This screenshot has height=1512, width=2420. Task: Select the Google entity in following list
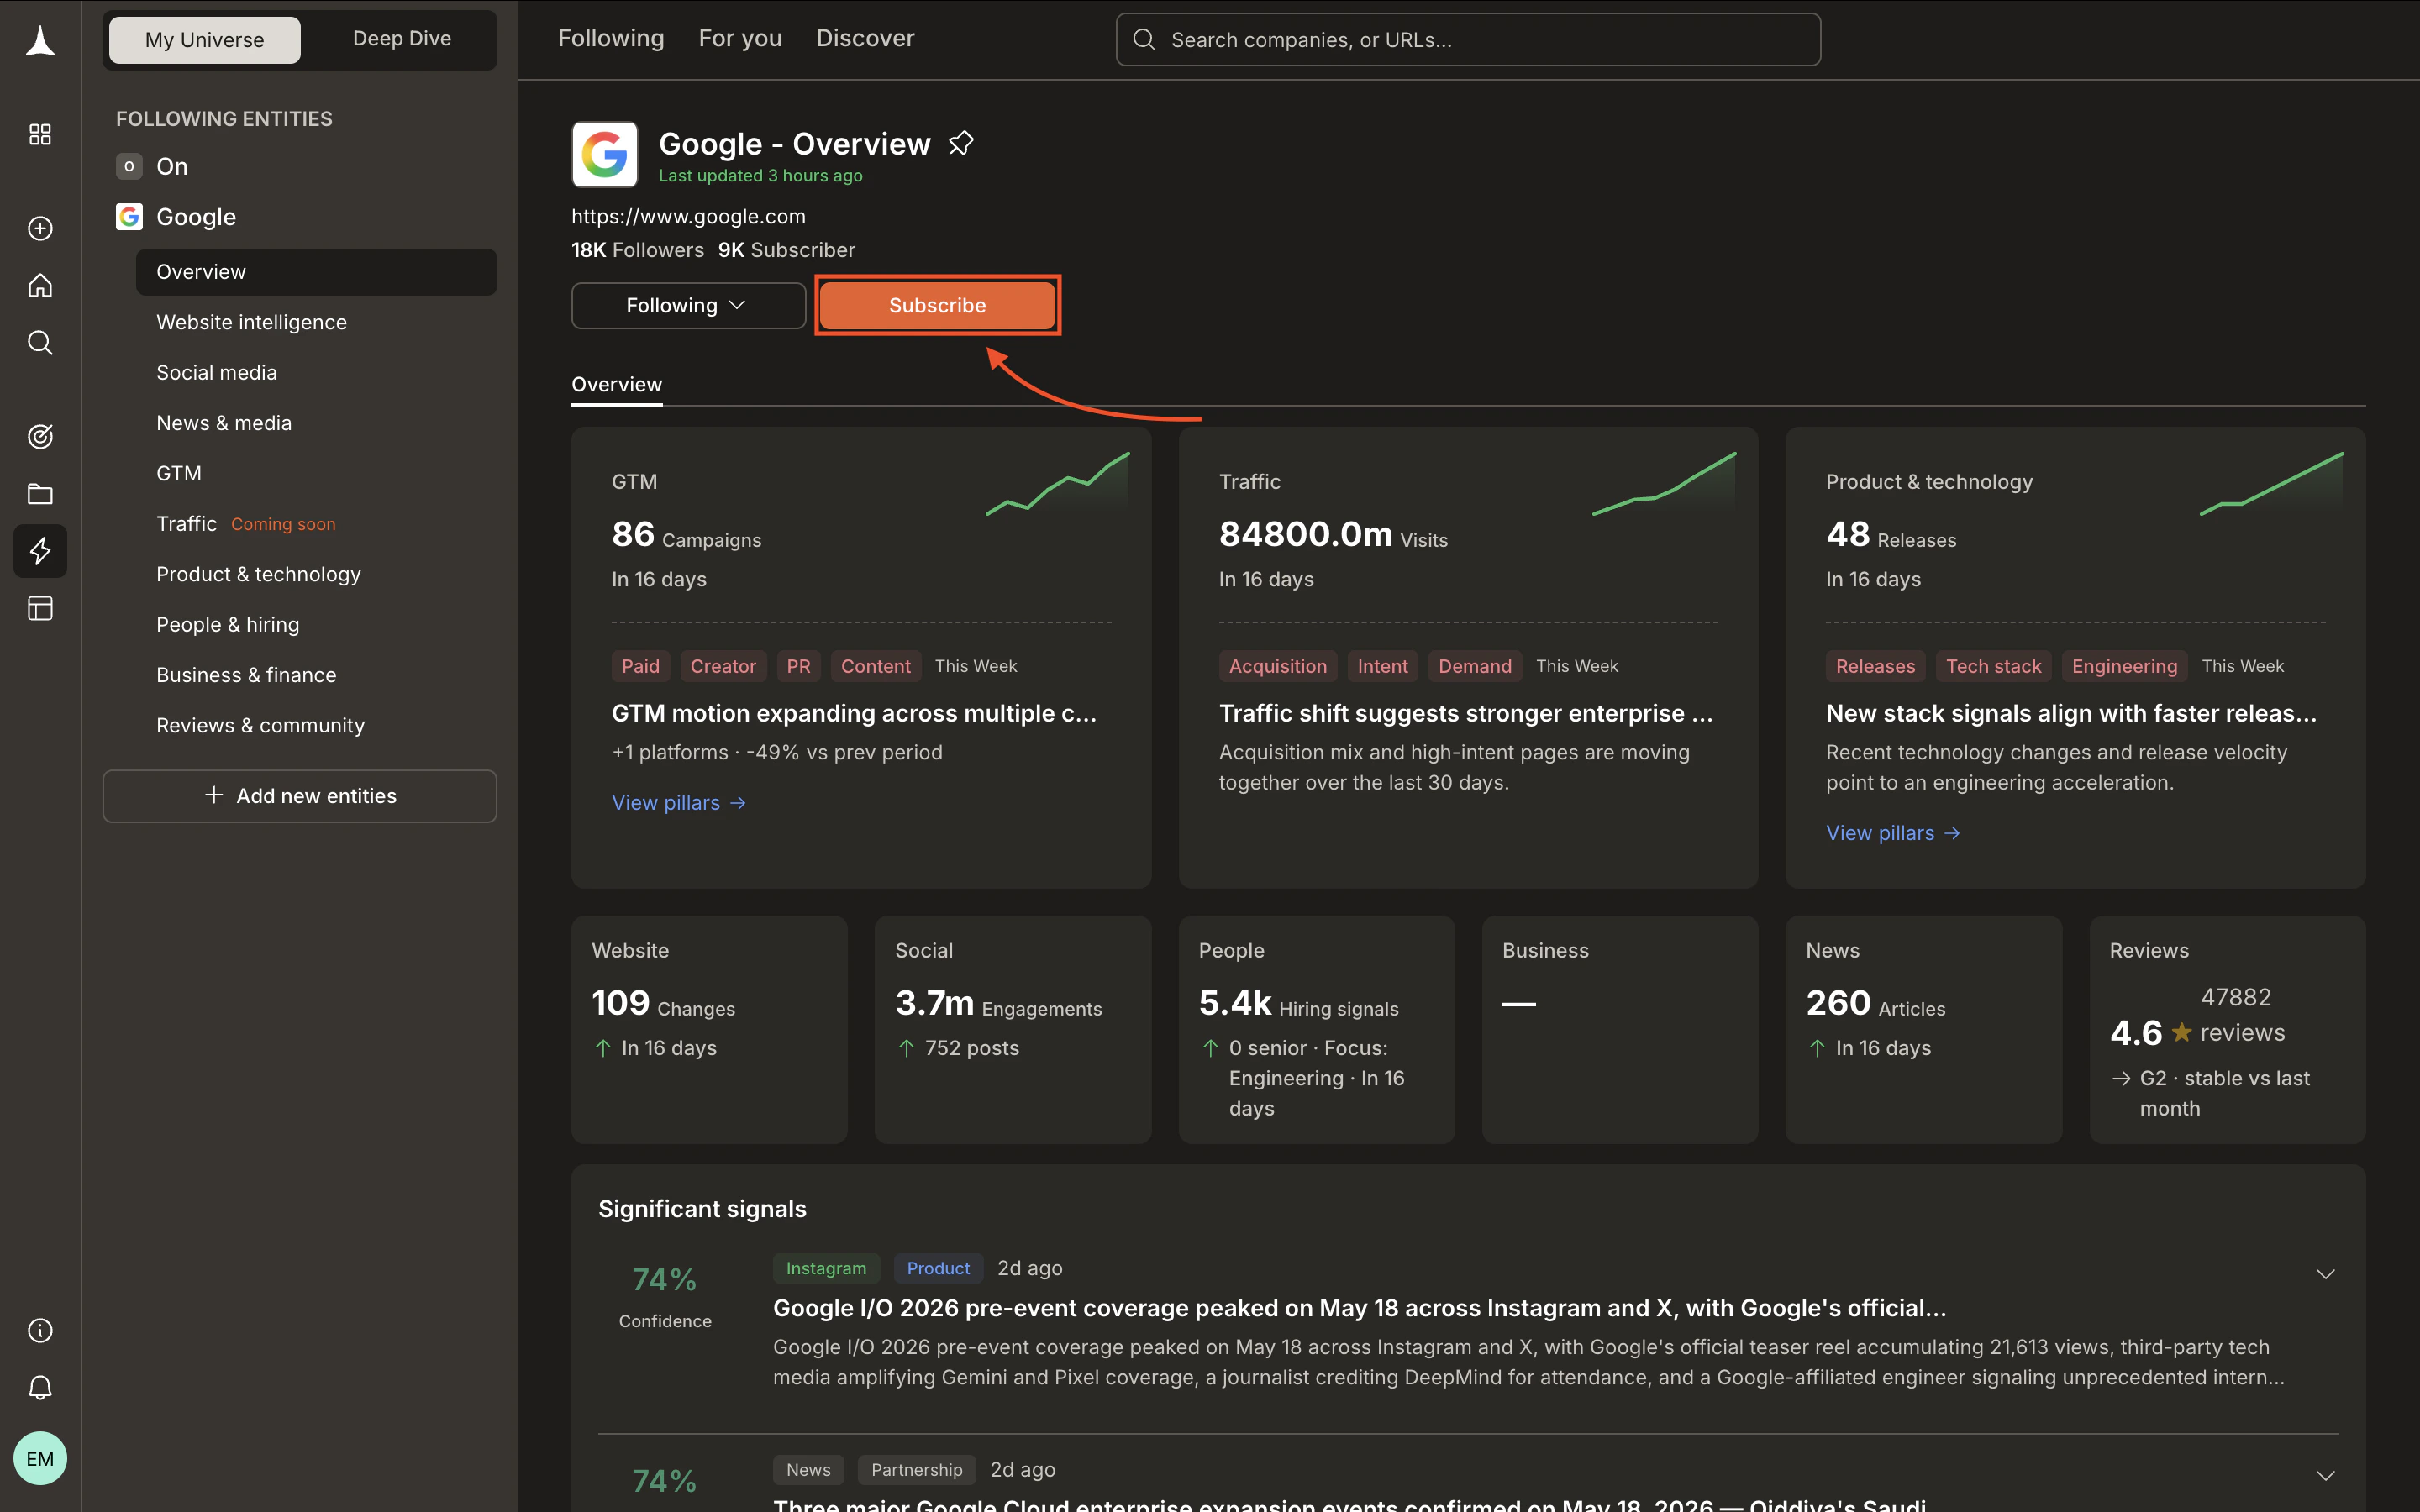[196, 216]
